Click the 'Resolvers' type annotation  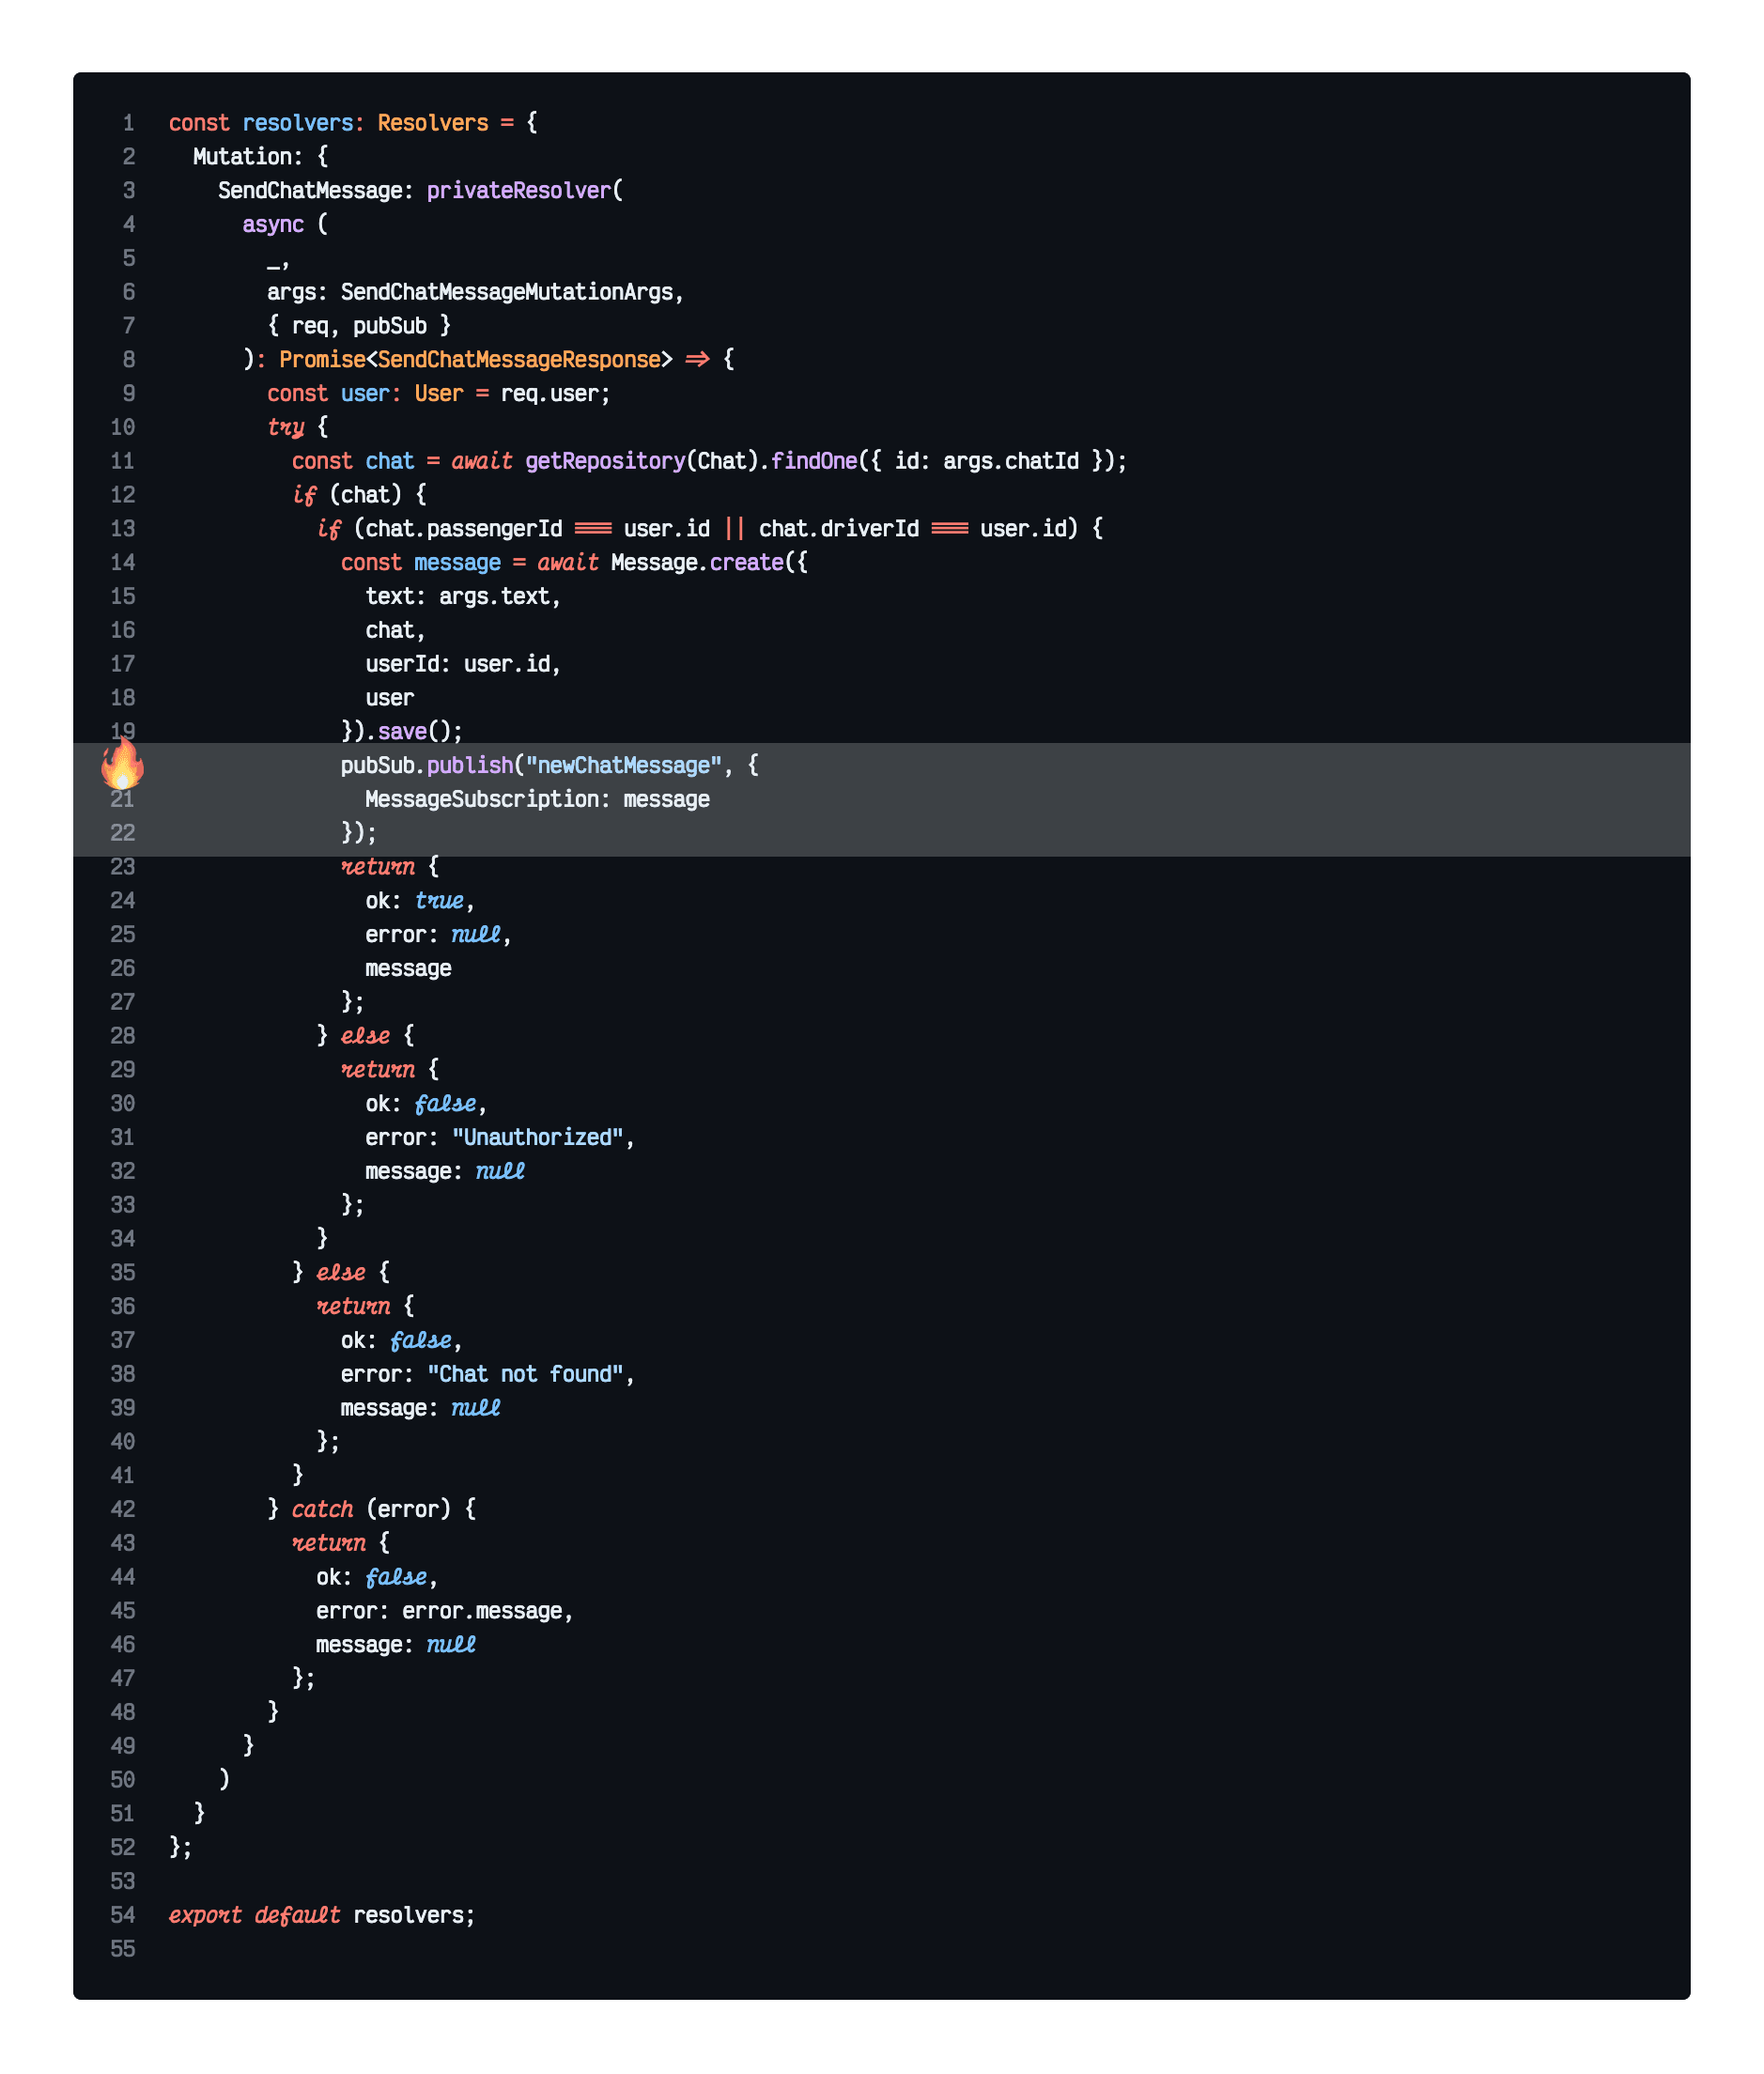coord(433,123)
